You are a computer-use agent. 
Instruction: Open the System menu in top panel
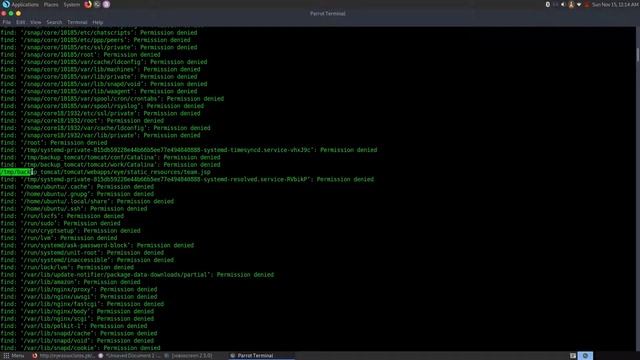[x=71, y=4]
